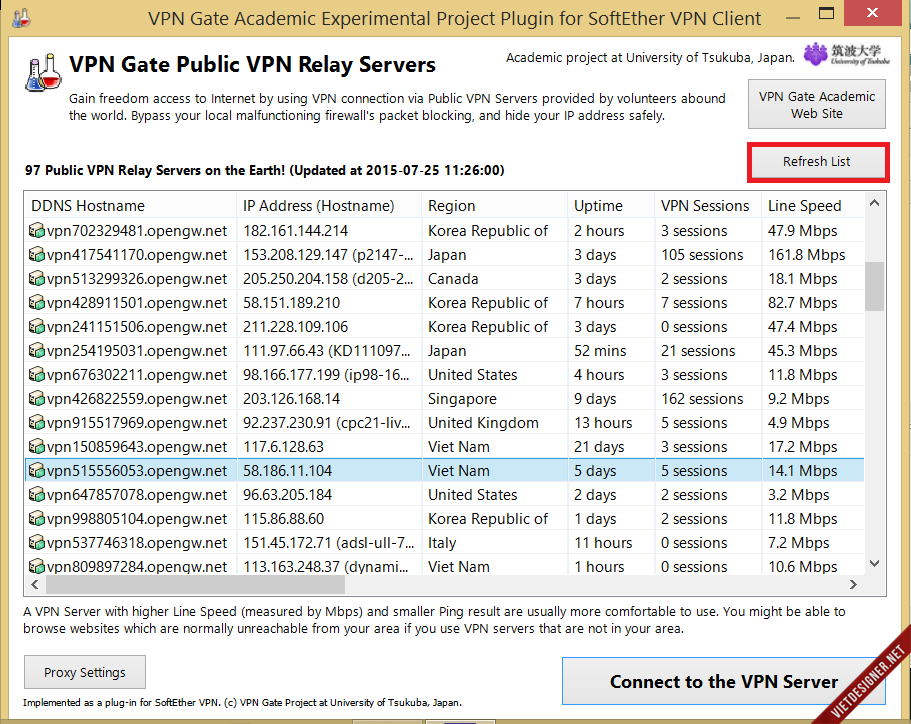Sort list by Line Speed column header
The width and height of the screenshot is (911, 724).
point(813,206)
